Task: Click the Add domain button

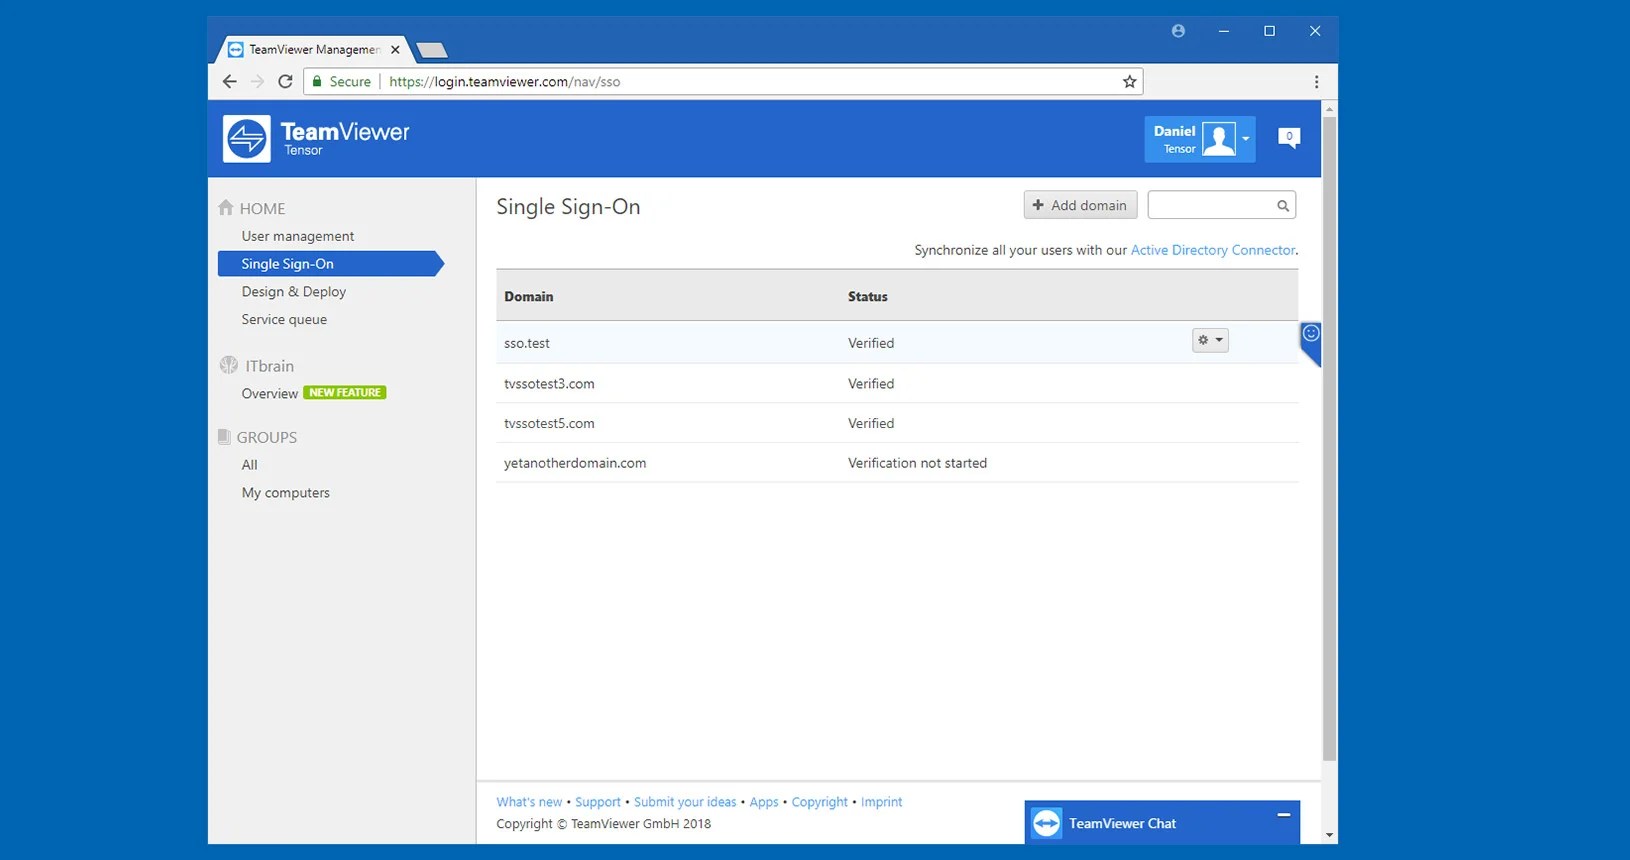Action: (1080, 205)
